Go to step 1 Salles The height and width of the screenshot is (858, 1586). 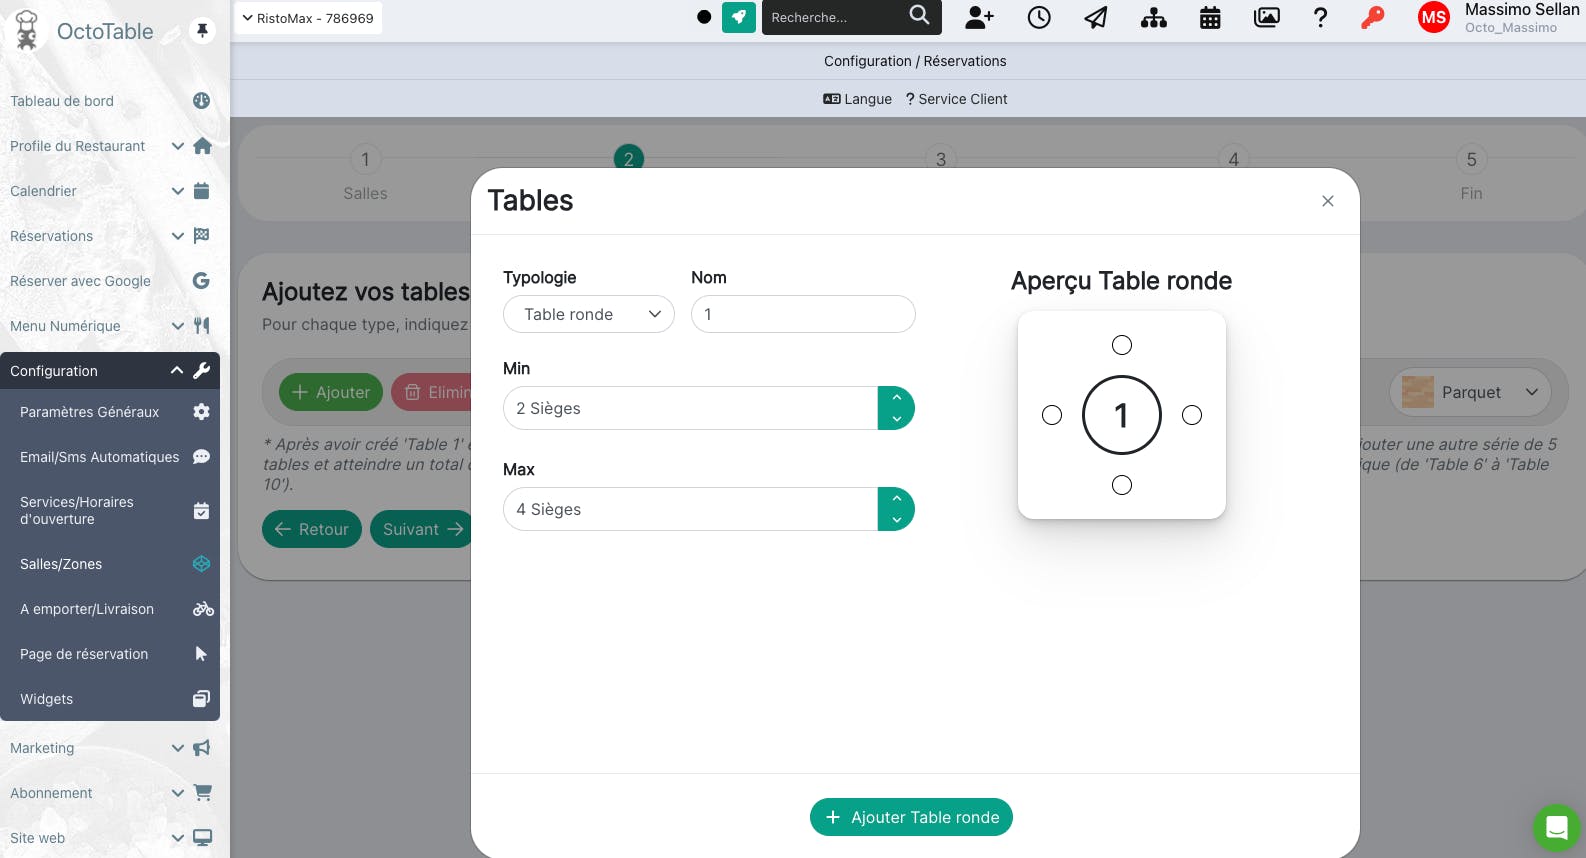coord(365,173)
